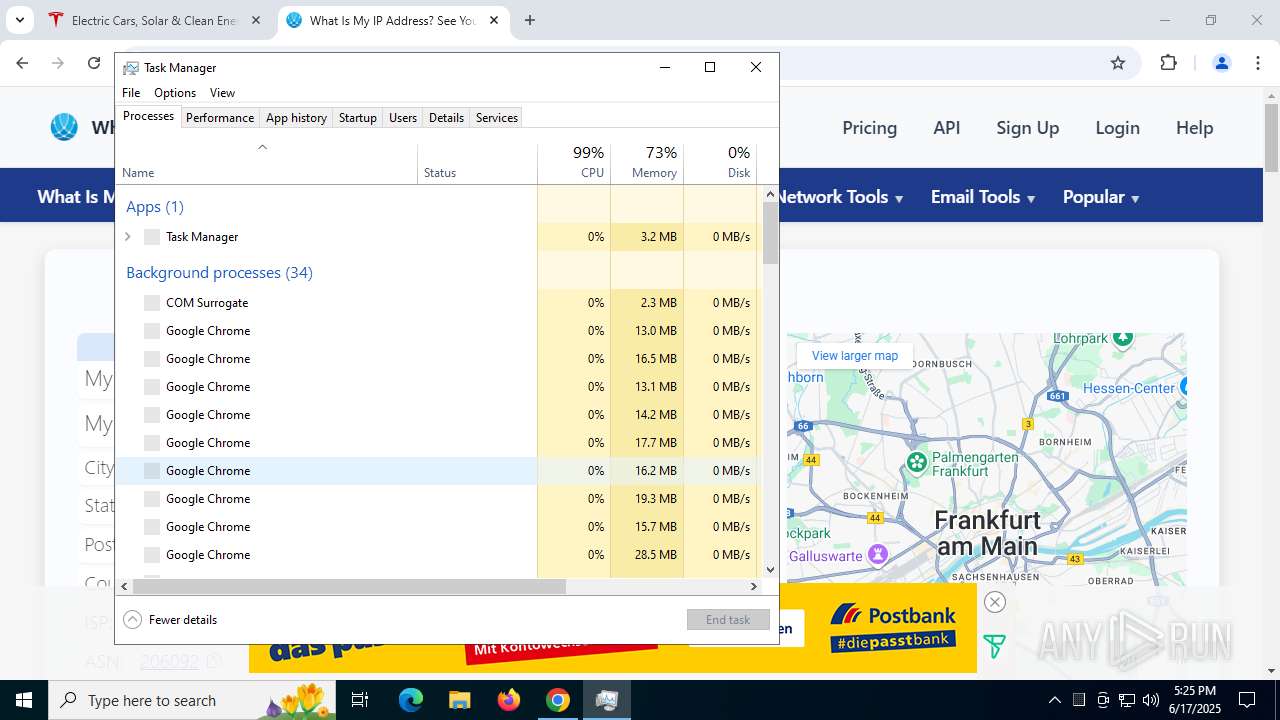
Task: Switch to the Performance tab
Action: click(220, 118)
